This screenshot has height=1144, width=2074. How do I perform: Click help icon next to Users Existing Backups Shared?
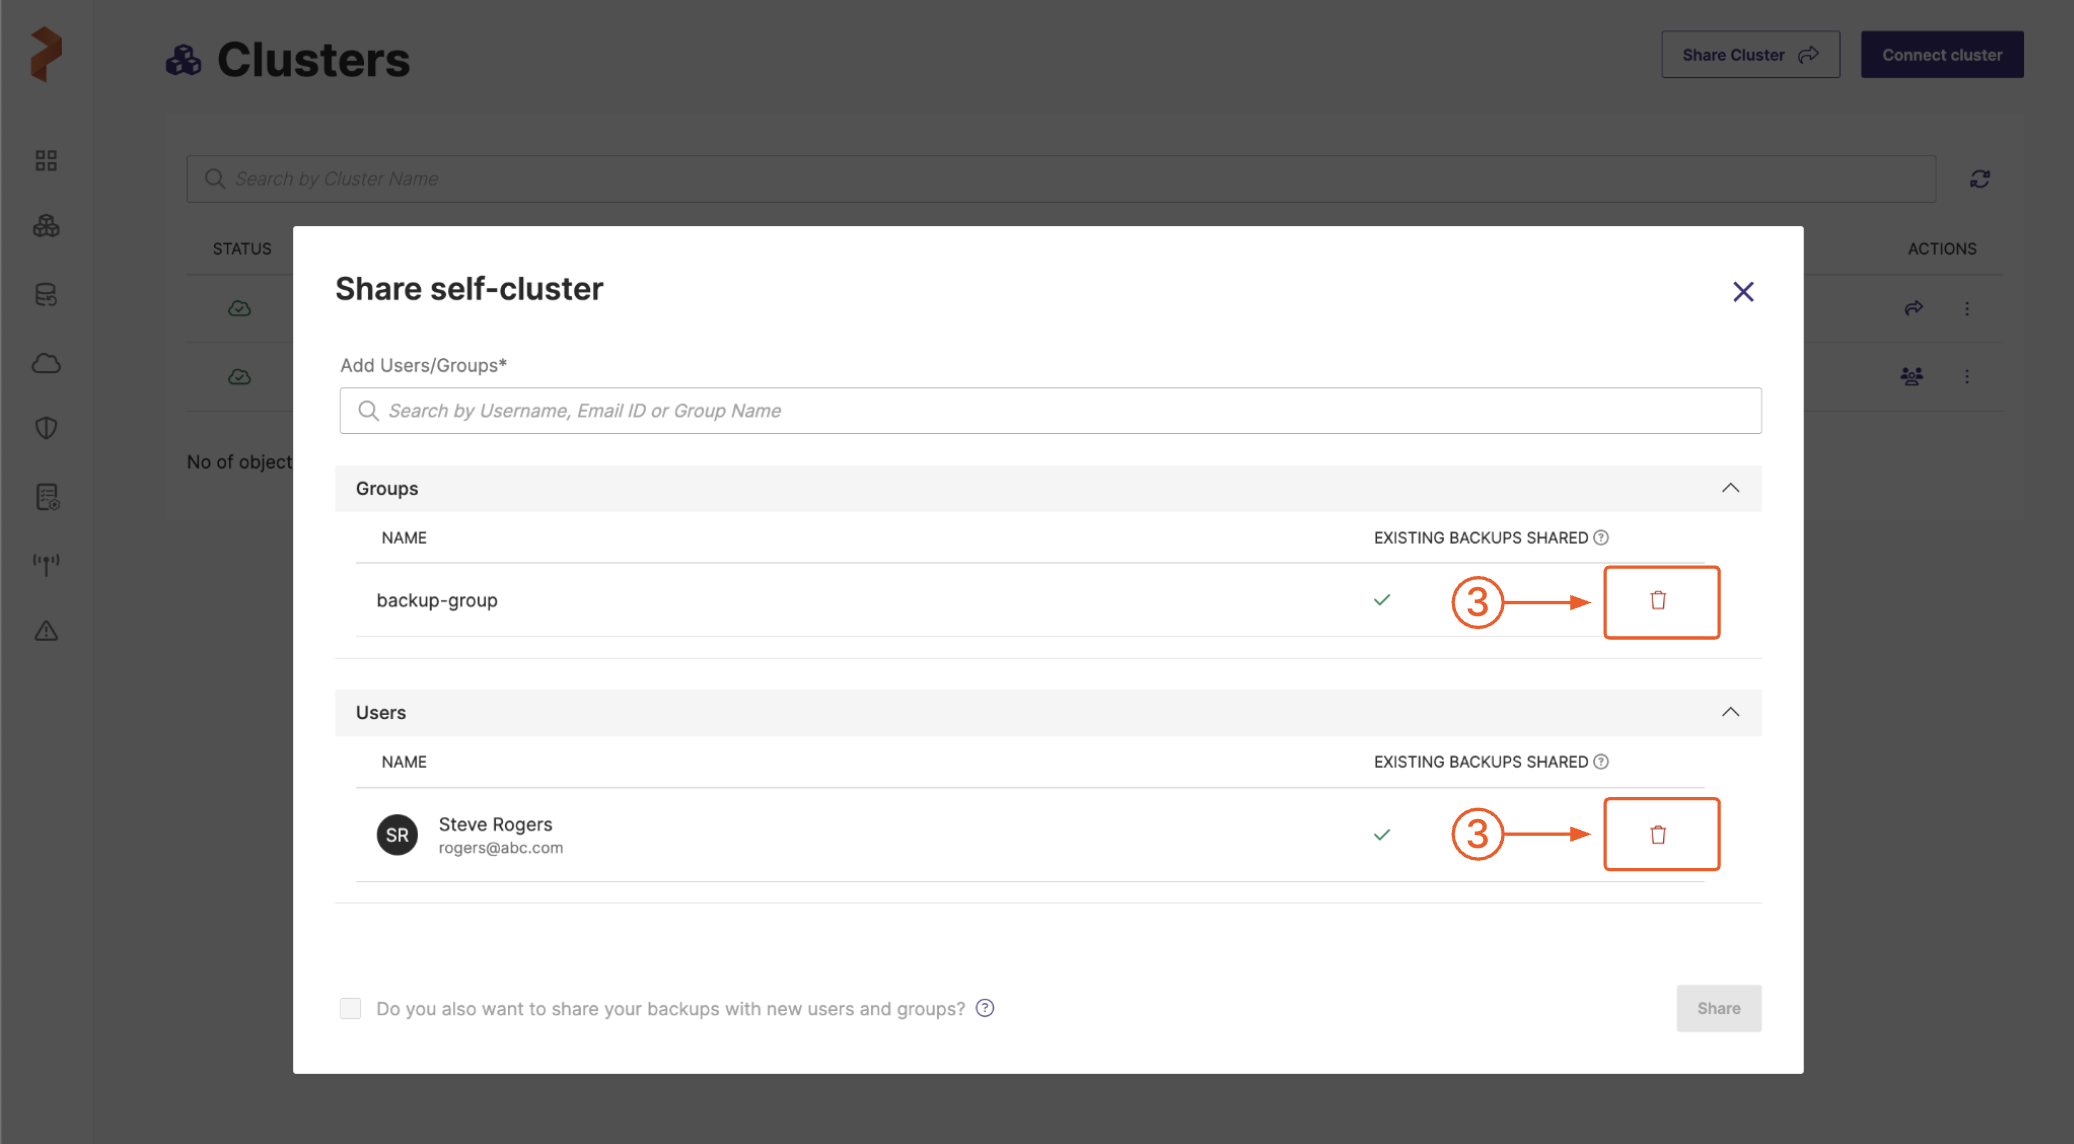point(1601,762)
